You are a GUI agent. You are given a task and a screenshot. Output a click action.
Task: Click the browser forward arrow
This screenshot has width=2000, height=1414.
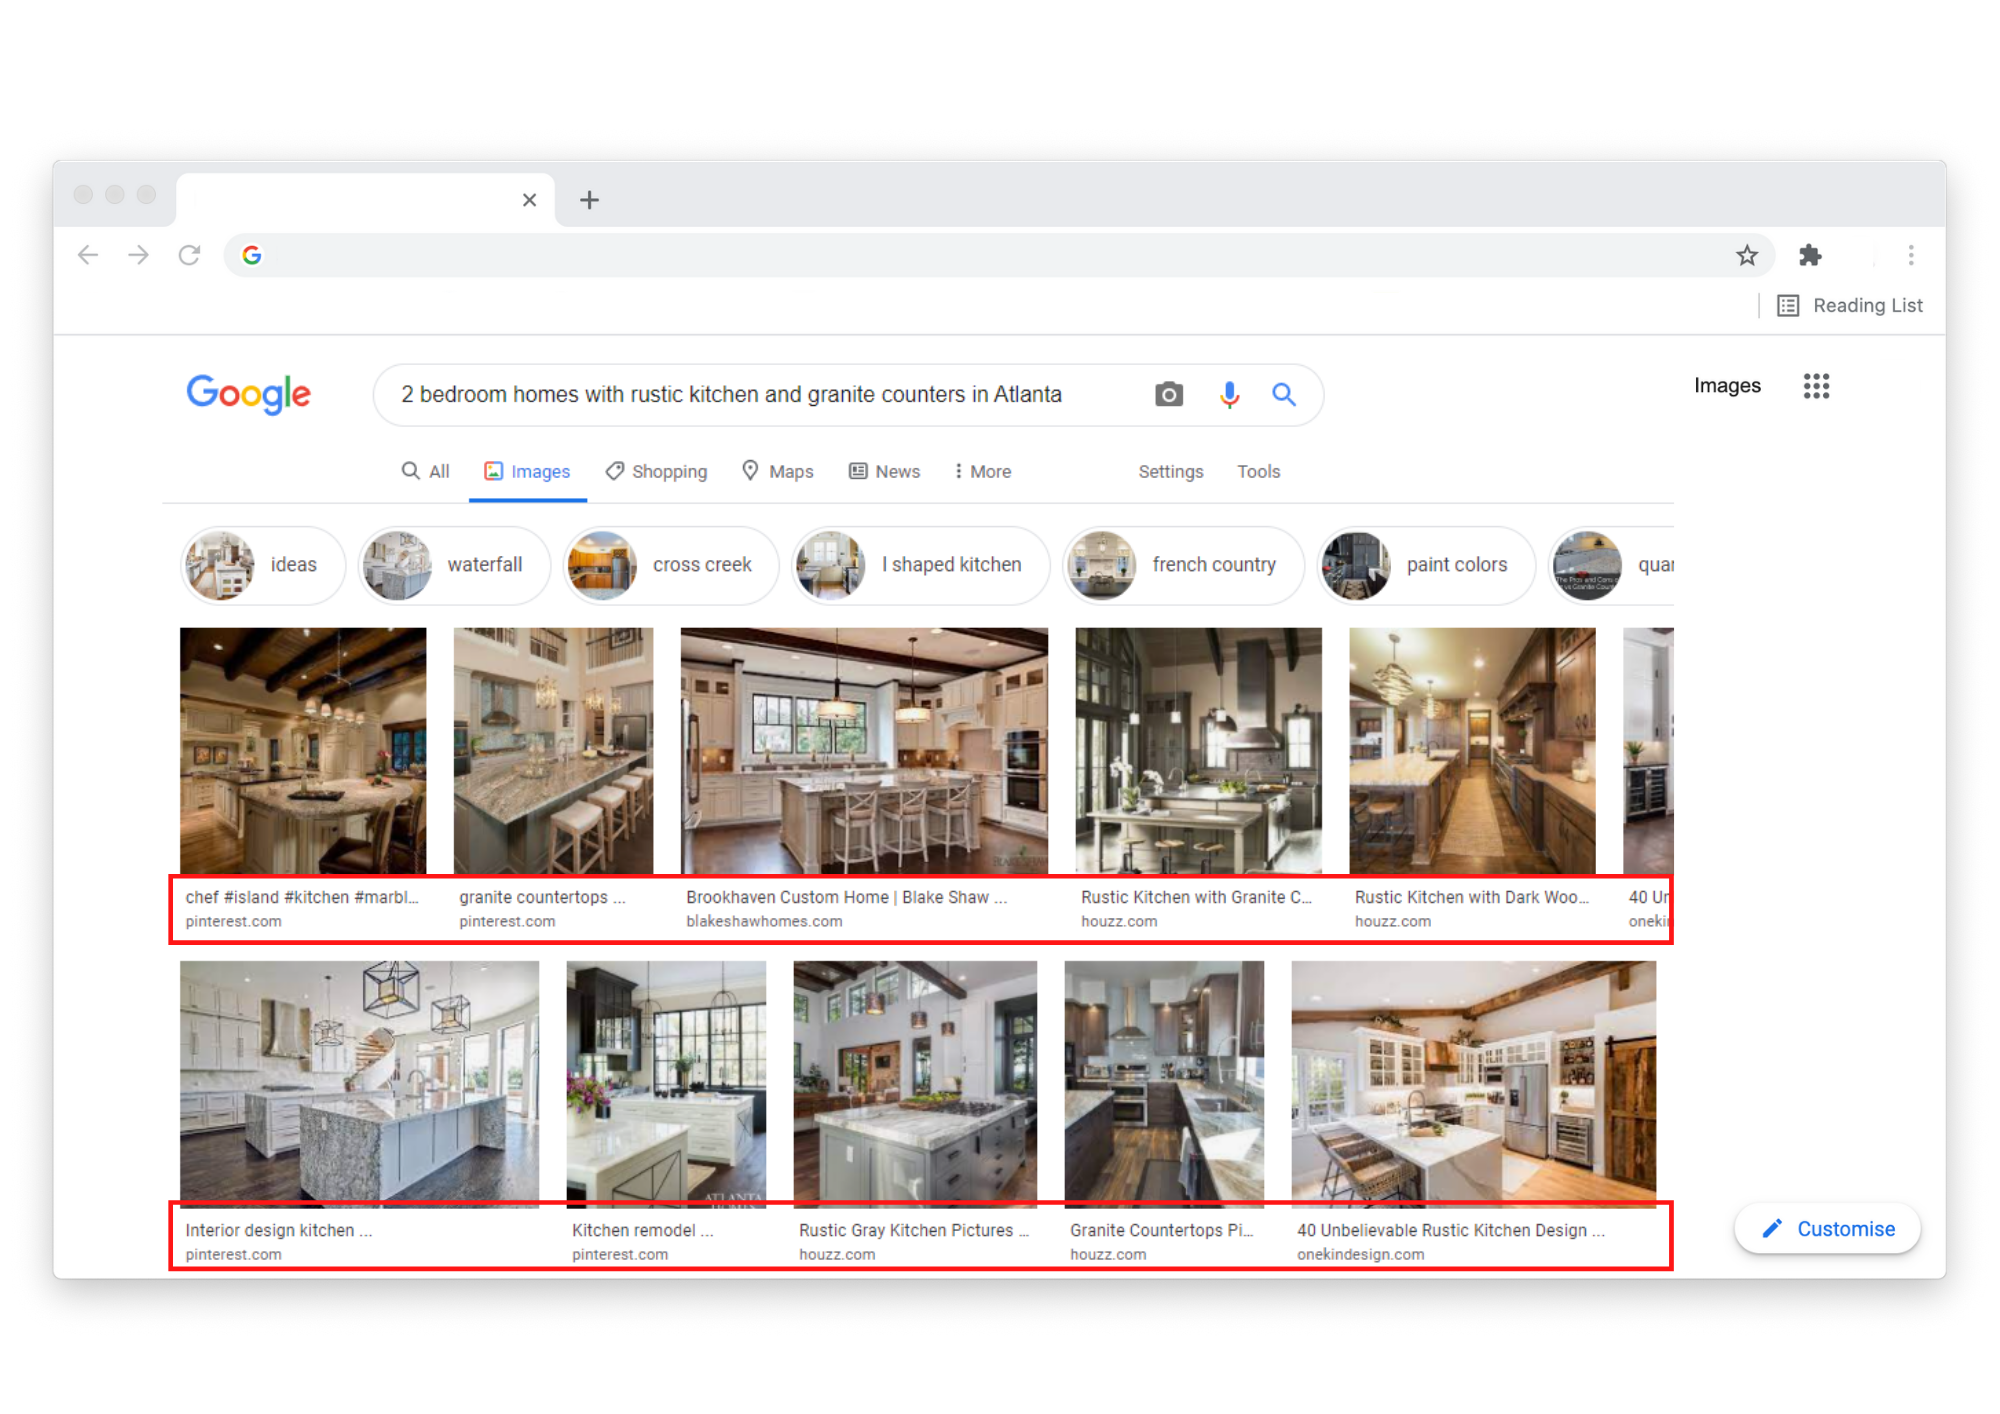[138, 255]
